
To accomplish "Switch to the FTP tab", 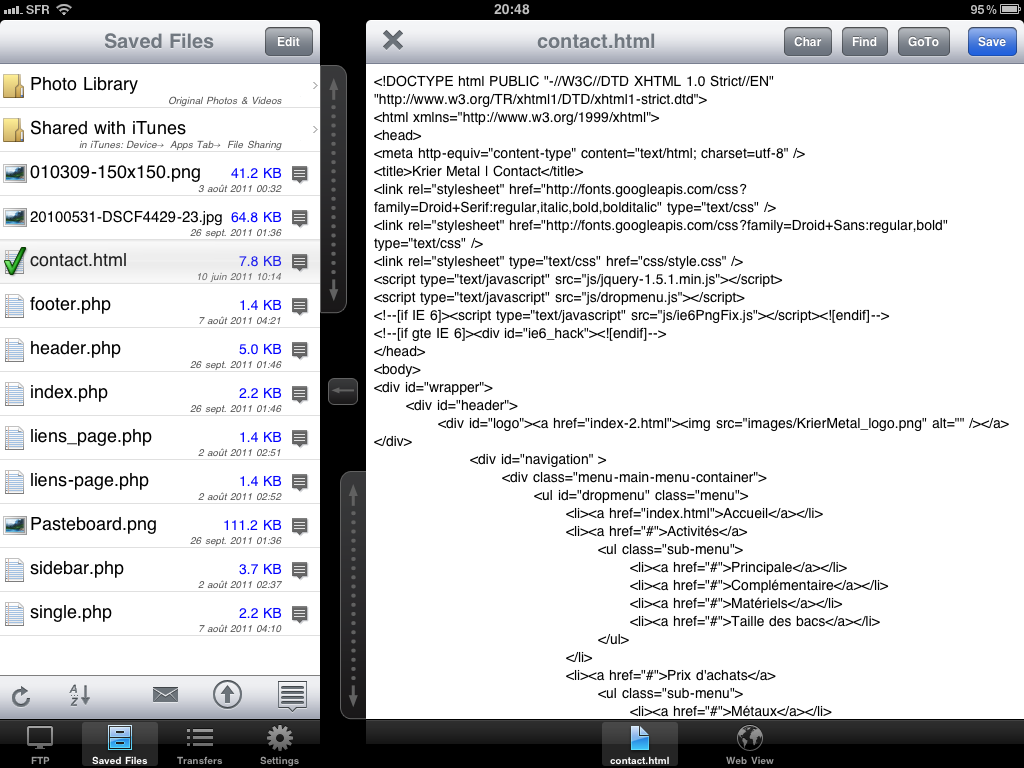I will (40, 745).
